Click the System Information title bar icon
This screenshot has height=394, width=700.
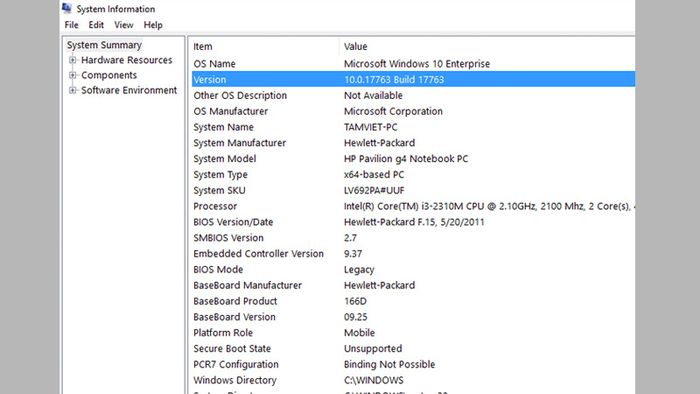click(67, 8)
